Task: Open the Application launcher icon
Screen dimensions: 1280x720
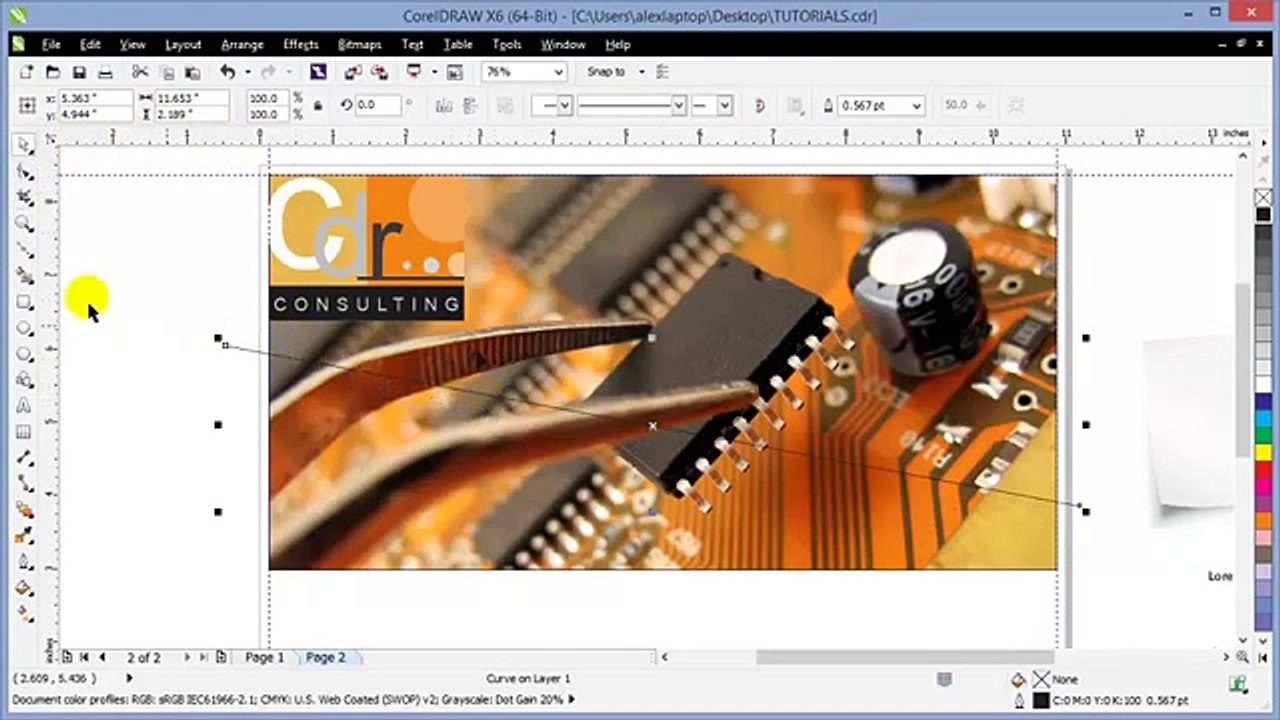Action: [x=414, y=72]
